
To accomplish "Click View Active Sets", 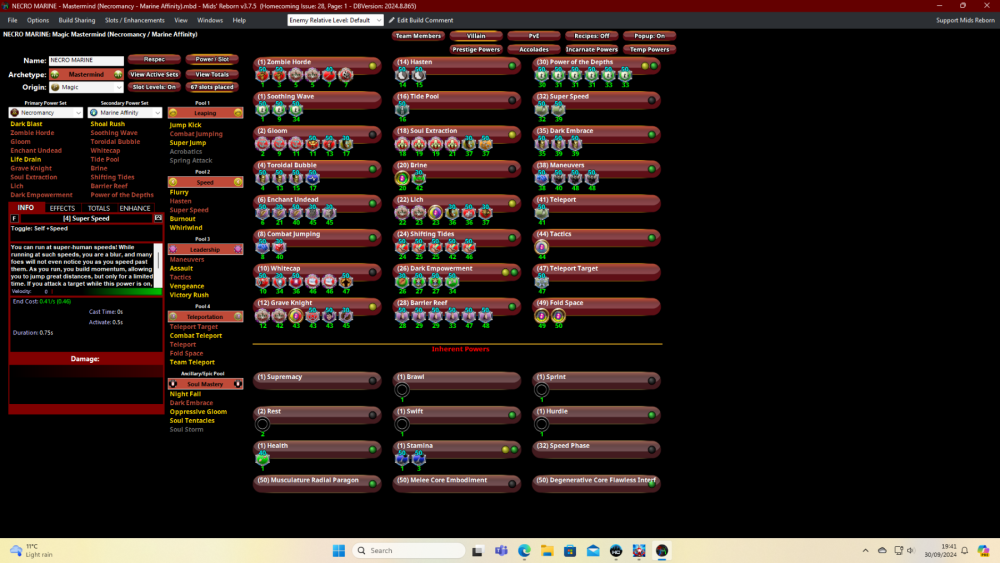I will tap(154, 75).
